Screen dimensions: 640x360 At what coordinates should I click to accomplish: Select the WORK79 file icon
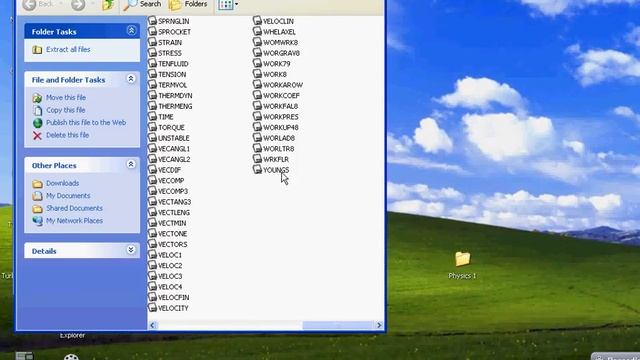pyautogui.click(x=257, y=63)
